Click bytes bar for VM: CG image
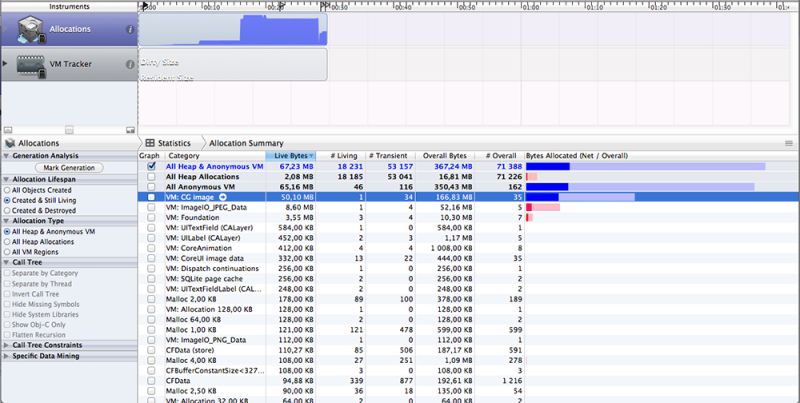The width and height of the screenshot is (800, 403). (x=580, y=197)
